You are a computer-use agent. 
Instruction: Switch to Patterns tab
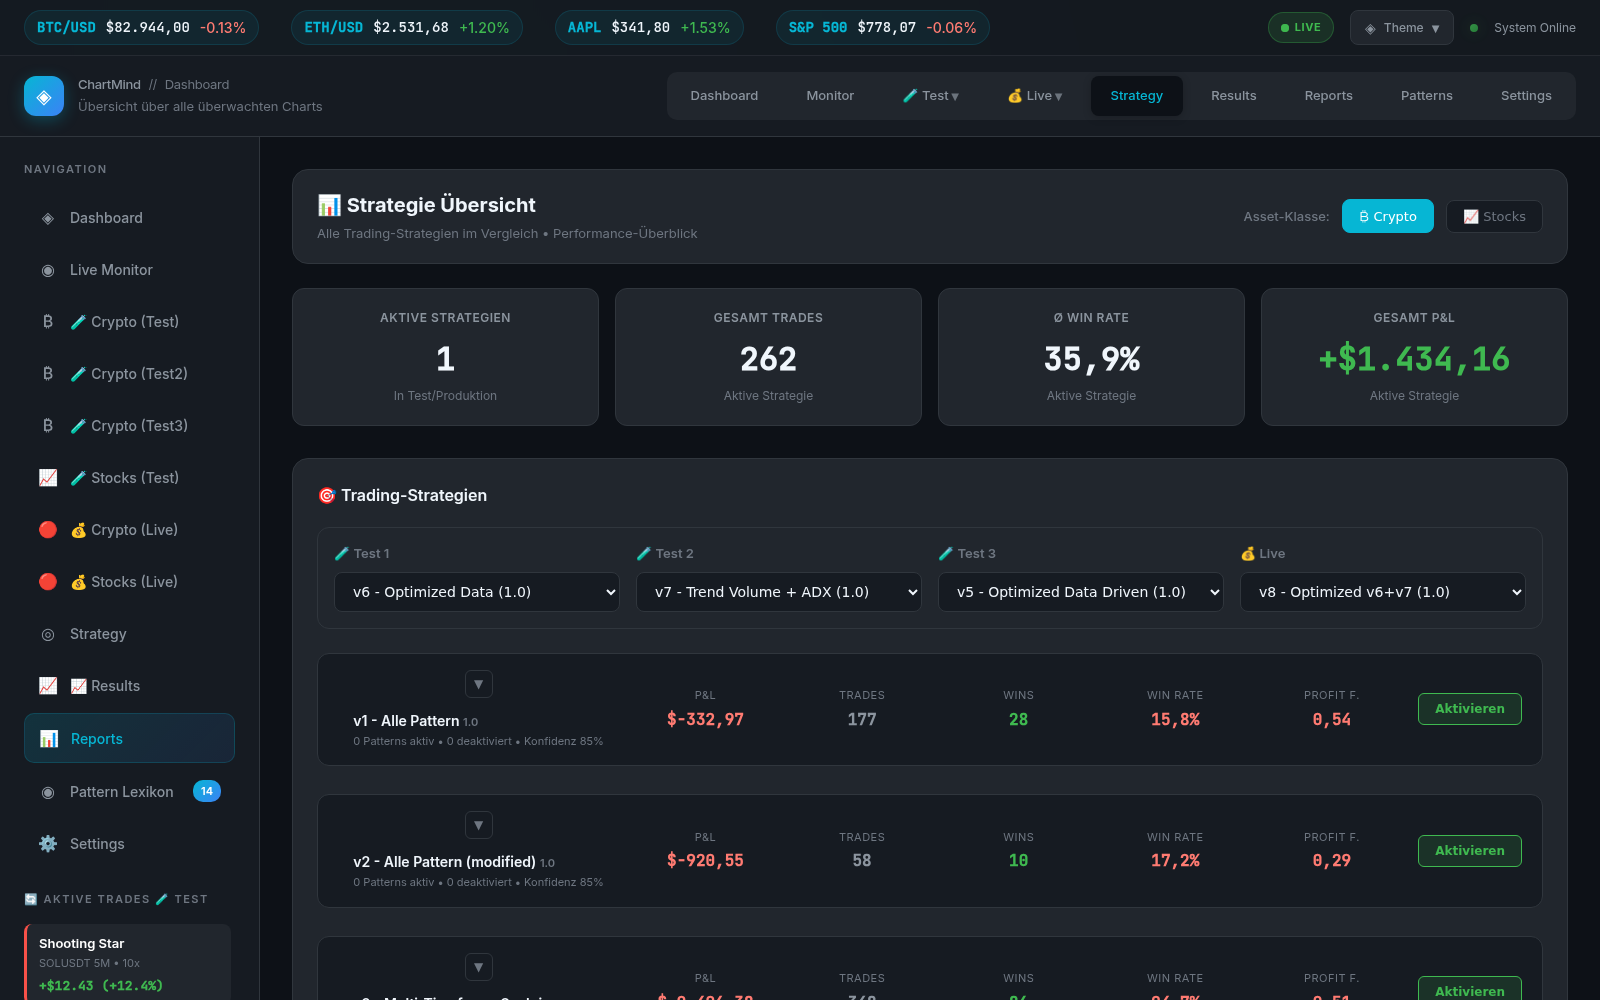click(x=1427, y=96)
